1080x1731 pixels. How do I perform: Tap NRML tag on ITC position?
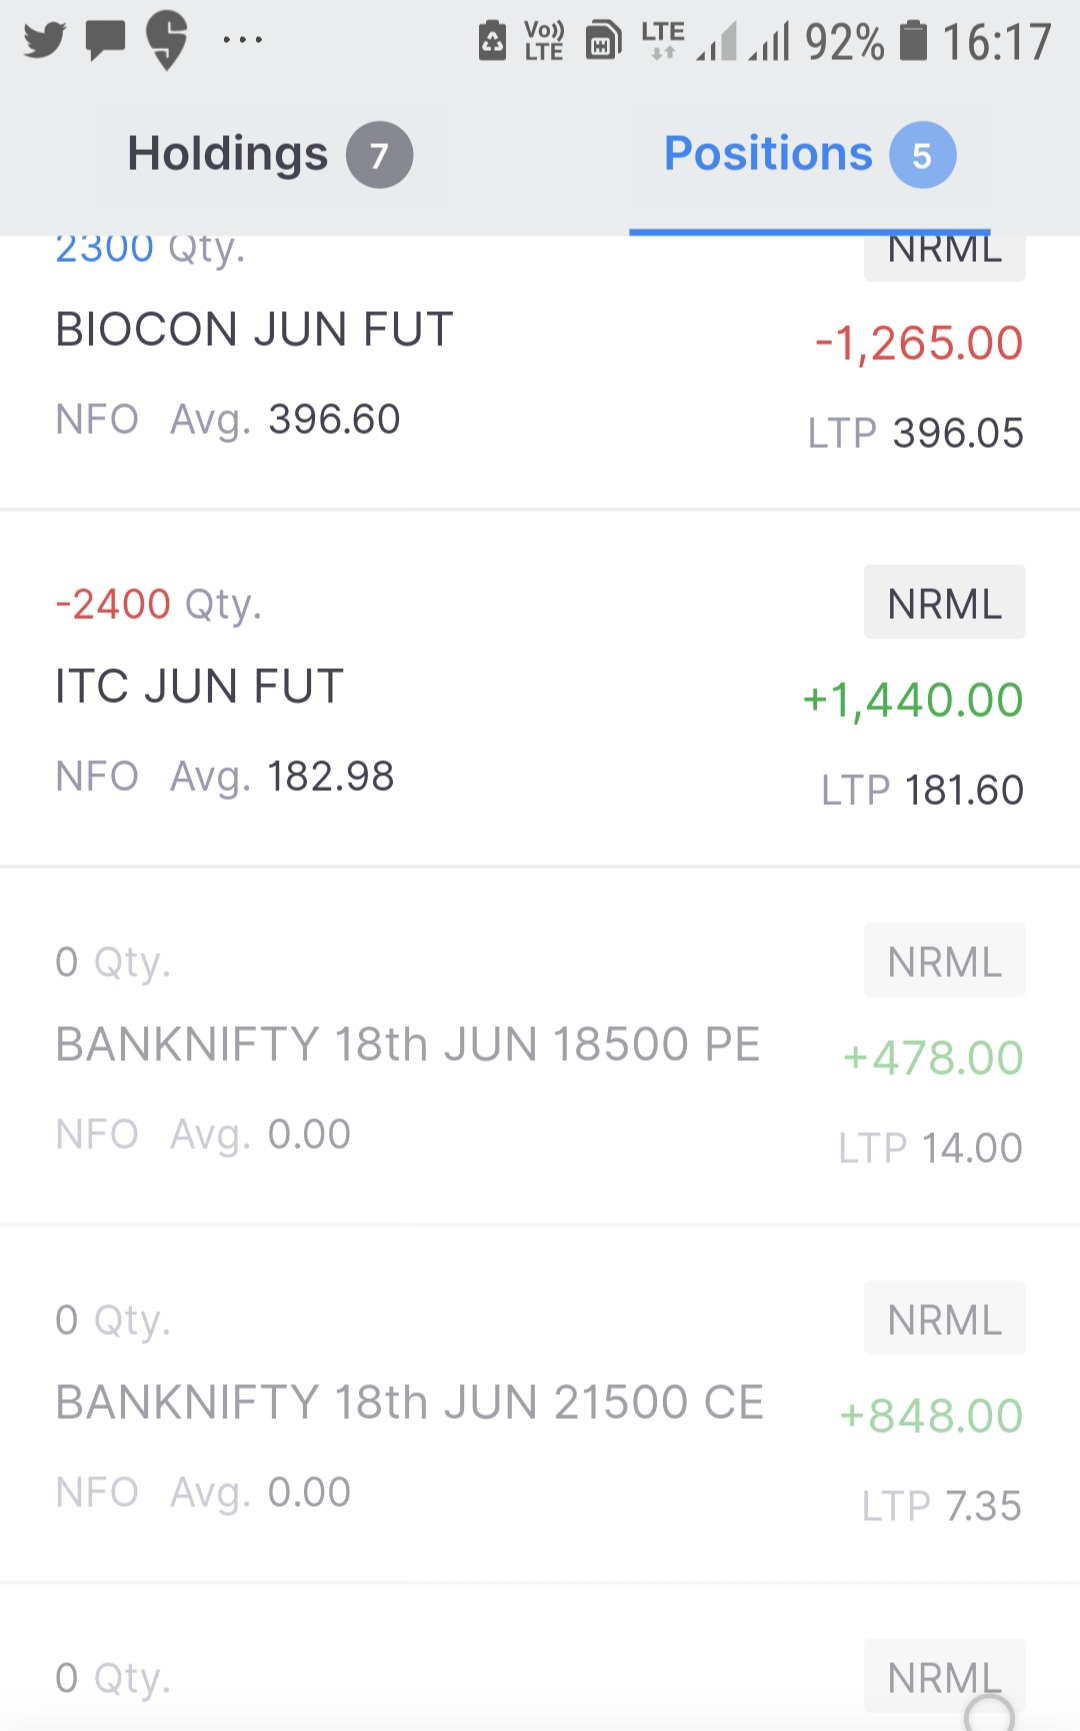(x=944, y=603)
